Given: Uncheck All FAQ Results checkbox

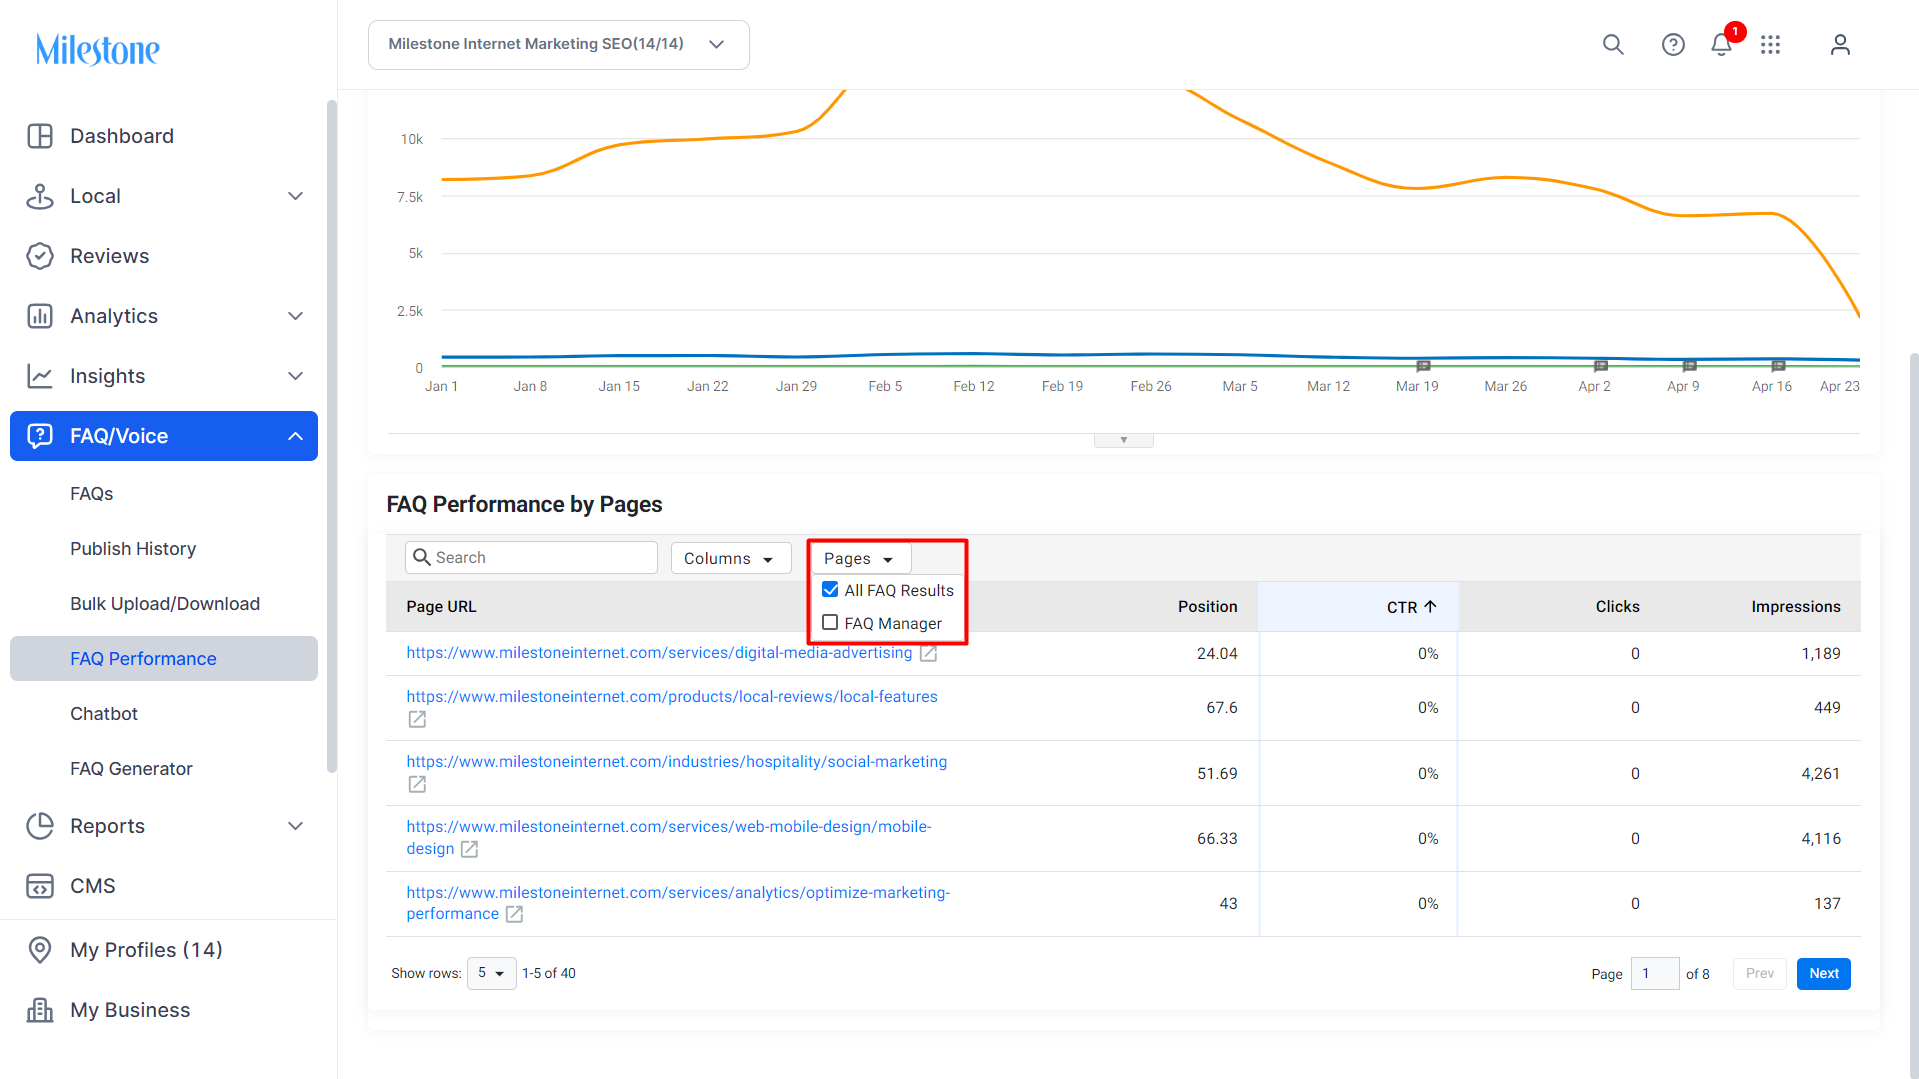Looking at the screenshot, I should pos(830,589).
